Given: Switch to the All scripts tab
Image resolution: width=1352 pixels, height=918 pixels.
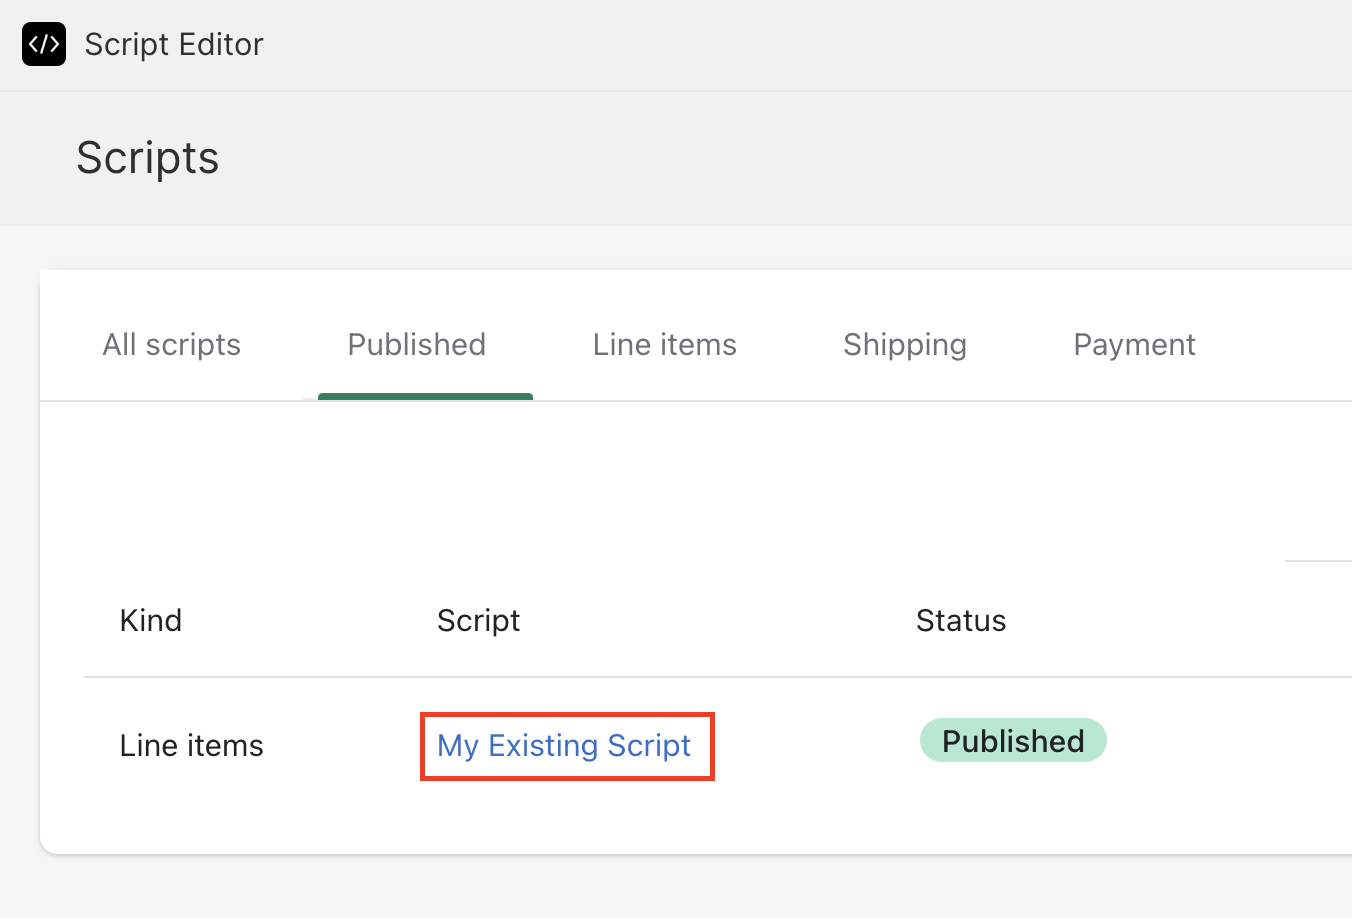Looking at the screenshot, I should tap(172, 345).
